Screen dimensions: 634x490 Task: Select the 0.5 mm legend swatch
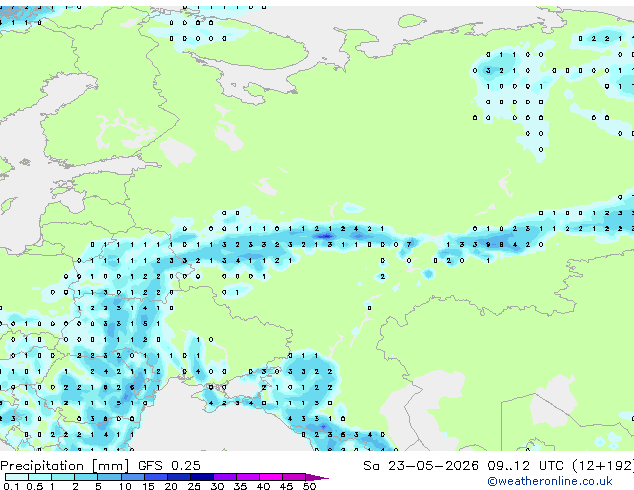tap(40, 477)
